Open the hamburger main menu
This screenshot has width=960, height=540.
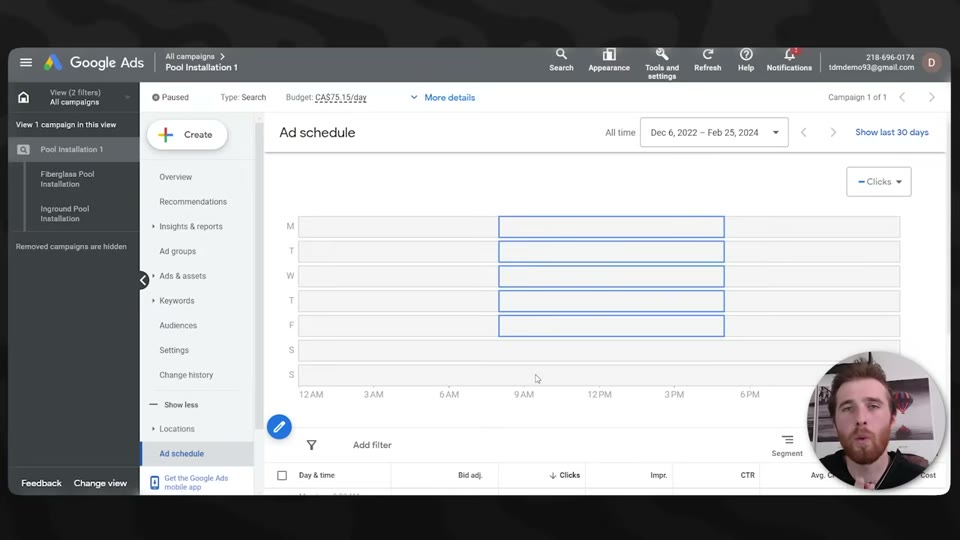(x=26, y=62)
